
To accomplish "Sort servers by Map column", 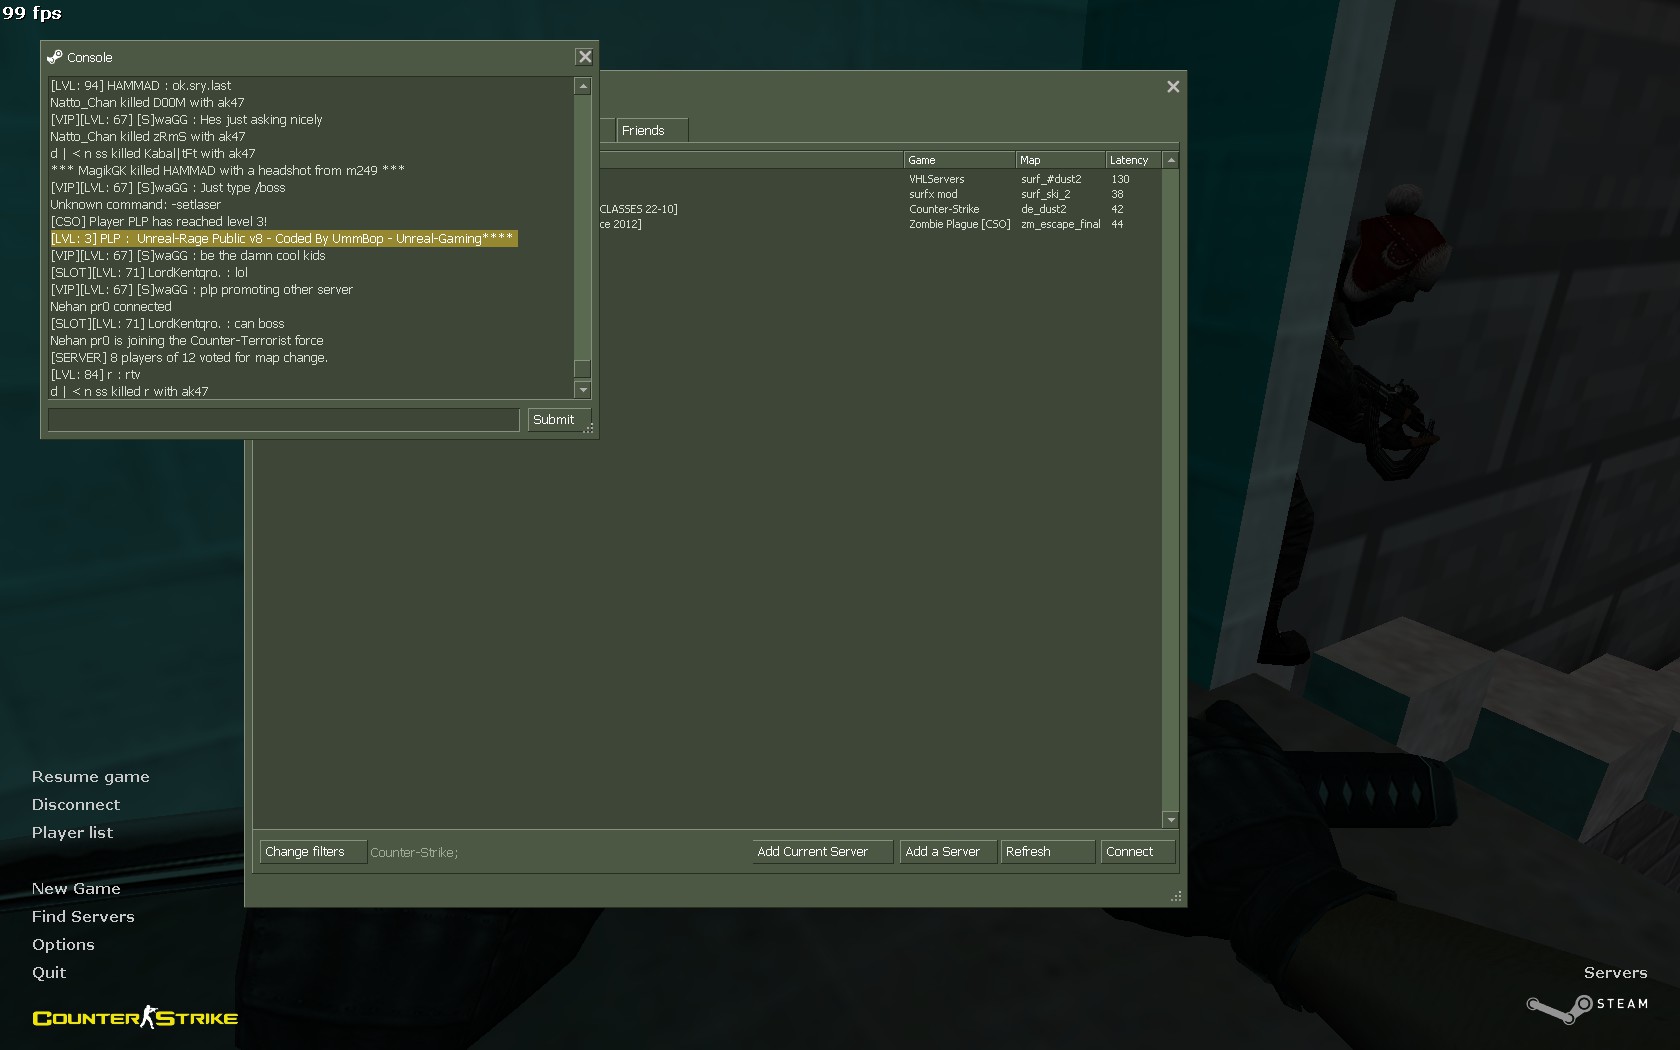I will [1058, 160].
